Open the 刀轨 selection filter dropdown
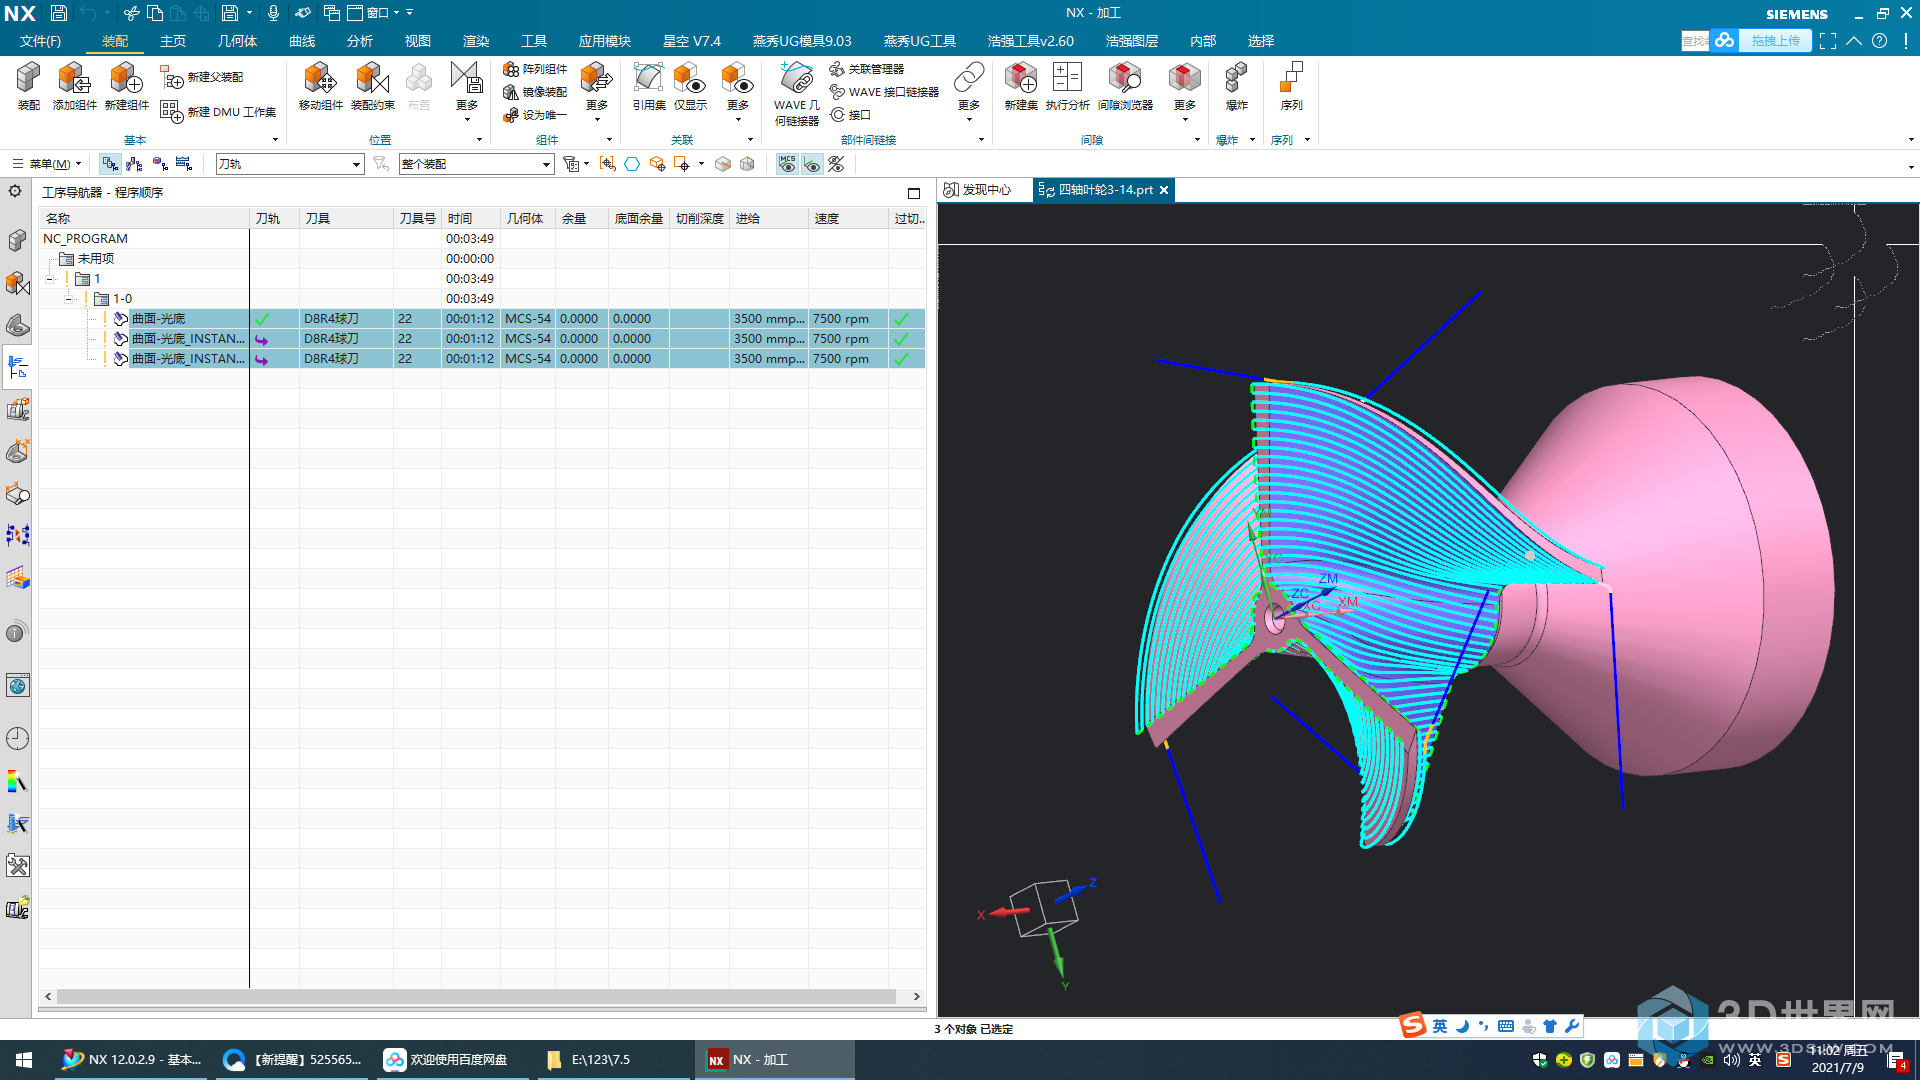1920x1080 pixels. click(289, 164)
